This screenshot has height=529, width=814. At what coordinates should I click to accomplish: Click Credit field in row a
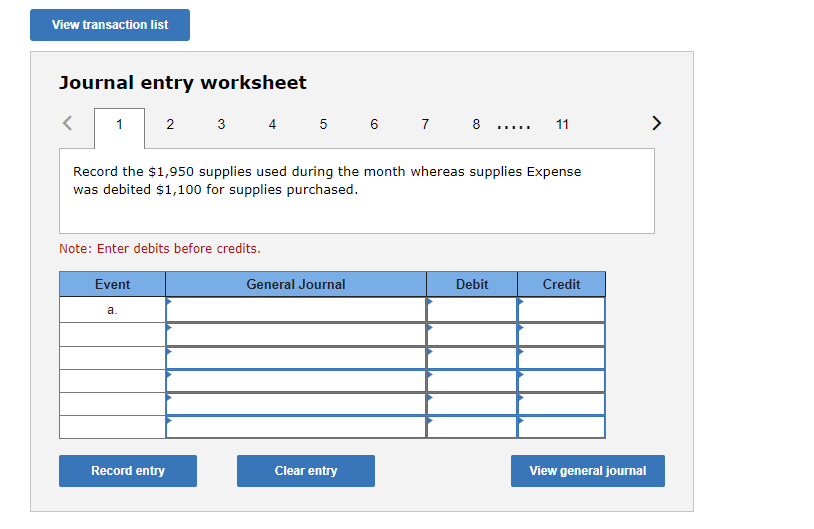(561, 309)
